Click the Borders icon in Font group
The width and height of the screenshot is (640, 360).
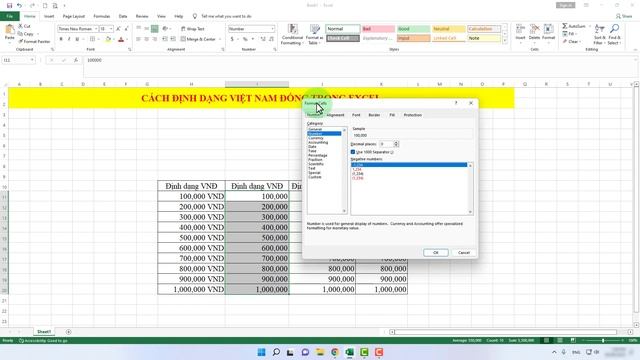93,39
